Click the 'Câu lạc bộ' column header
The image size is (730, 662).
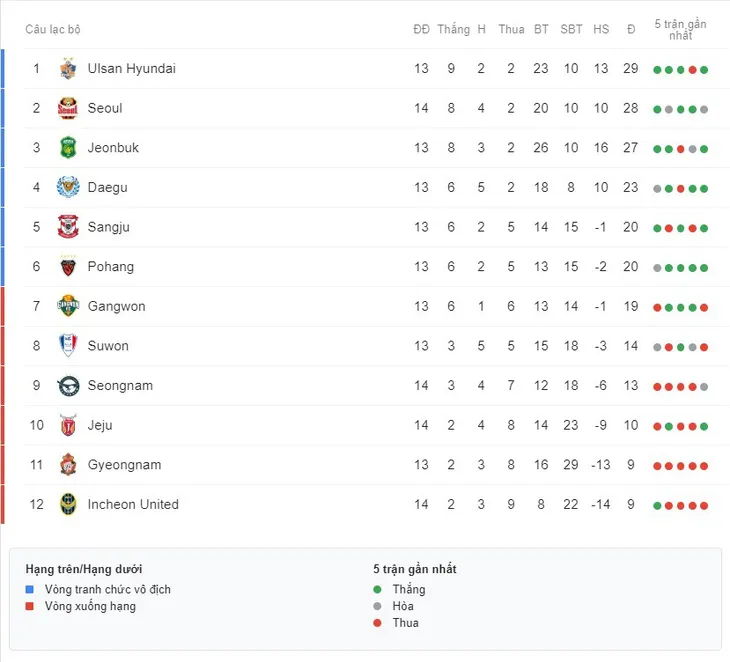(53, 29)
